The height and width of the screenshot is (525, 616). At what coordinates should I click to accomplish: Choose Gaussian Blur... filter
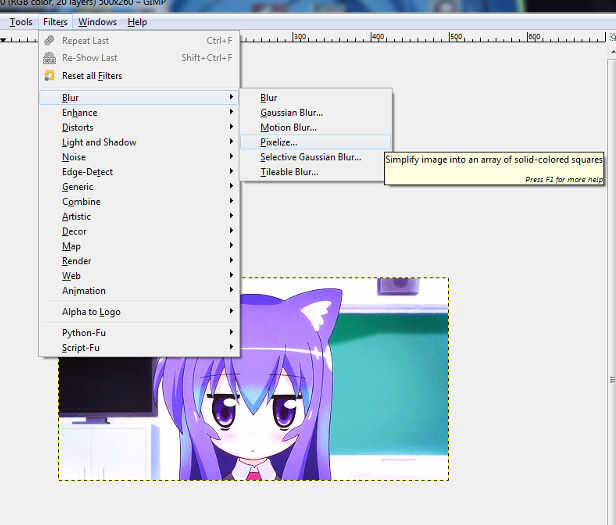(x=316, y=112)
